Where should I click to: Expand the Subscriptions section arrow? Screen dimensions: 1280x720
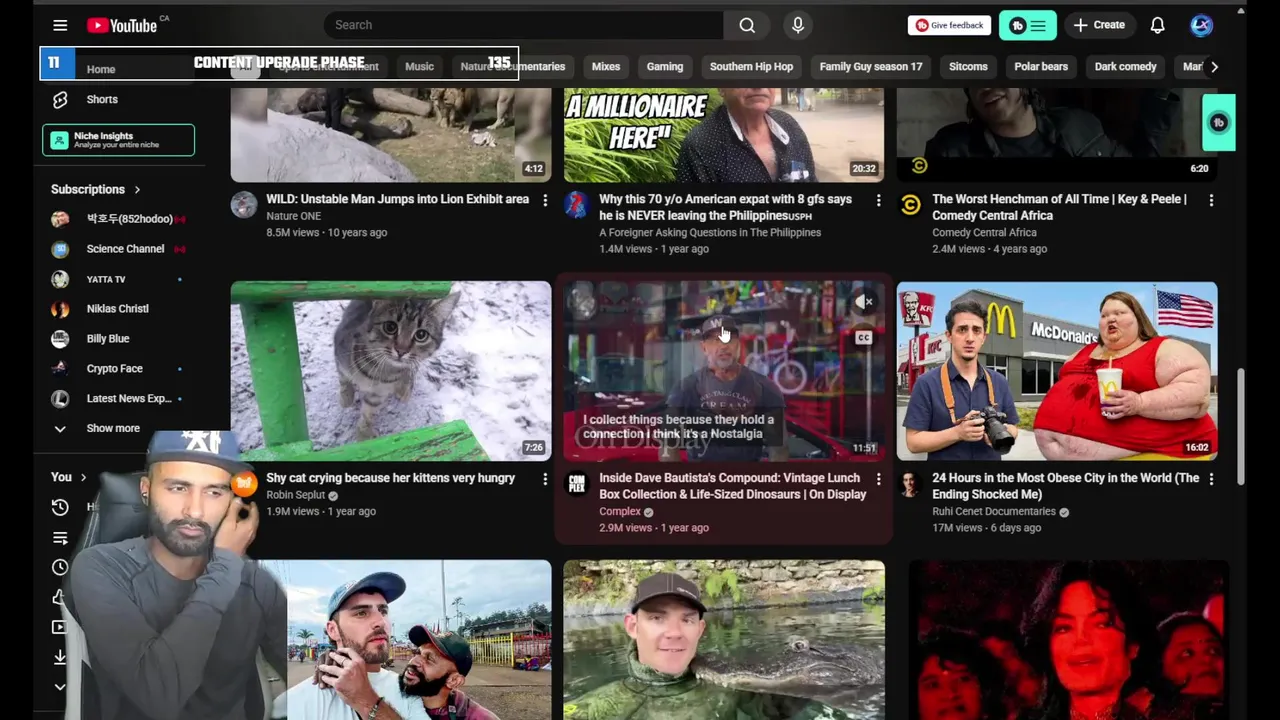137,189
